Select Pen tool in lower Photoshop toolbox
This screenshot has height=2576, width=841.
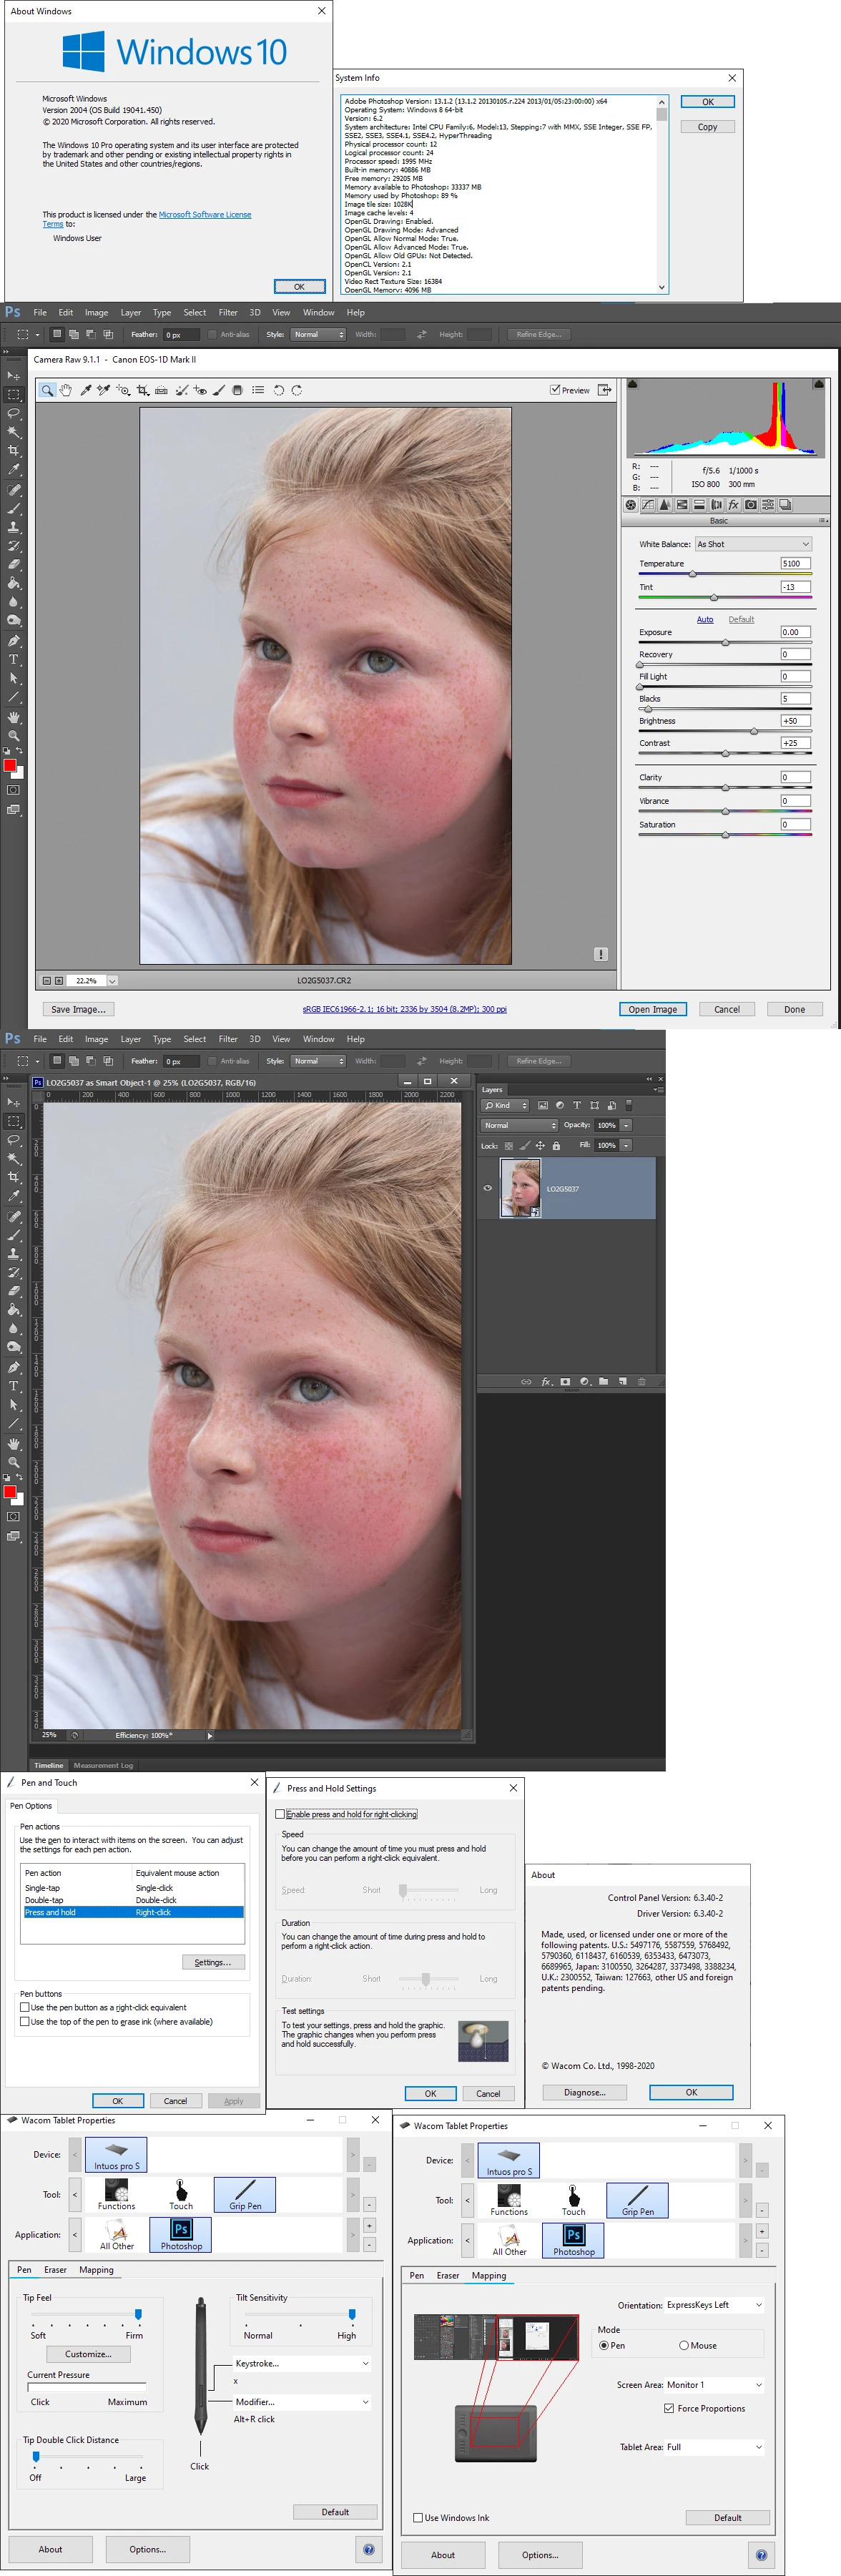click(x=14, y=1367)
